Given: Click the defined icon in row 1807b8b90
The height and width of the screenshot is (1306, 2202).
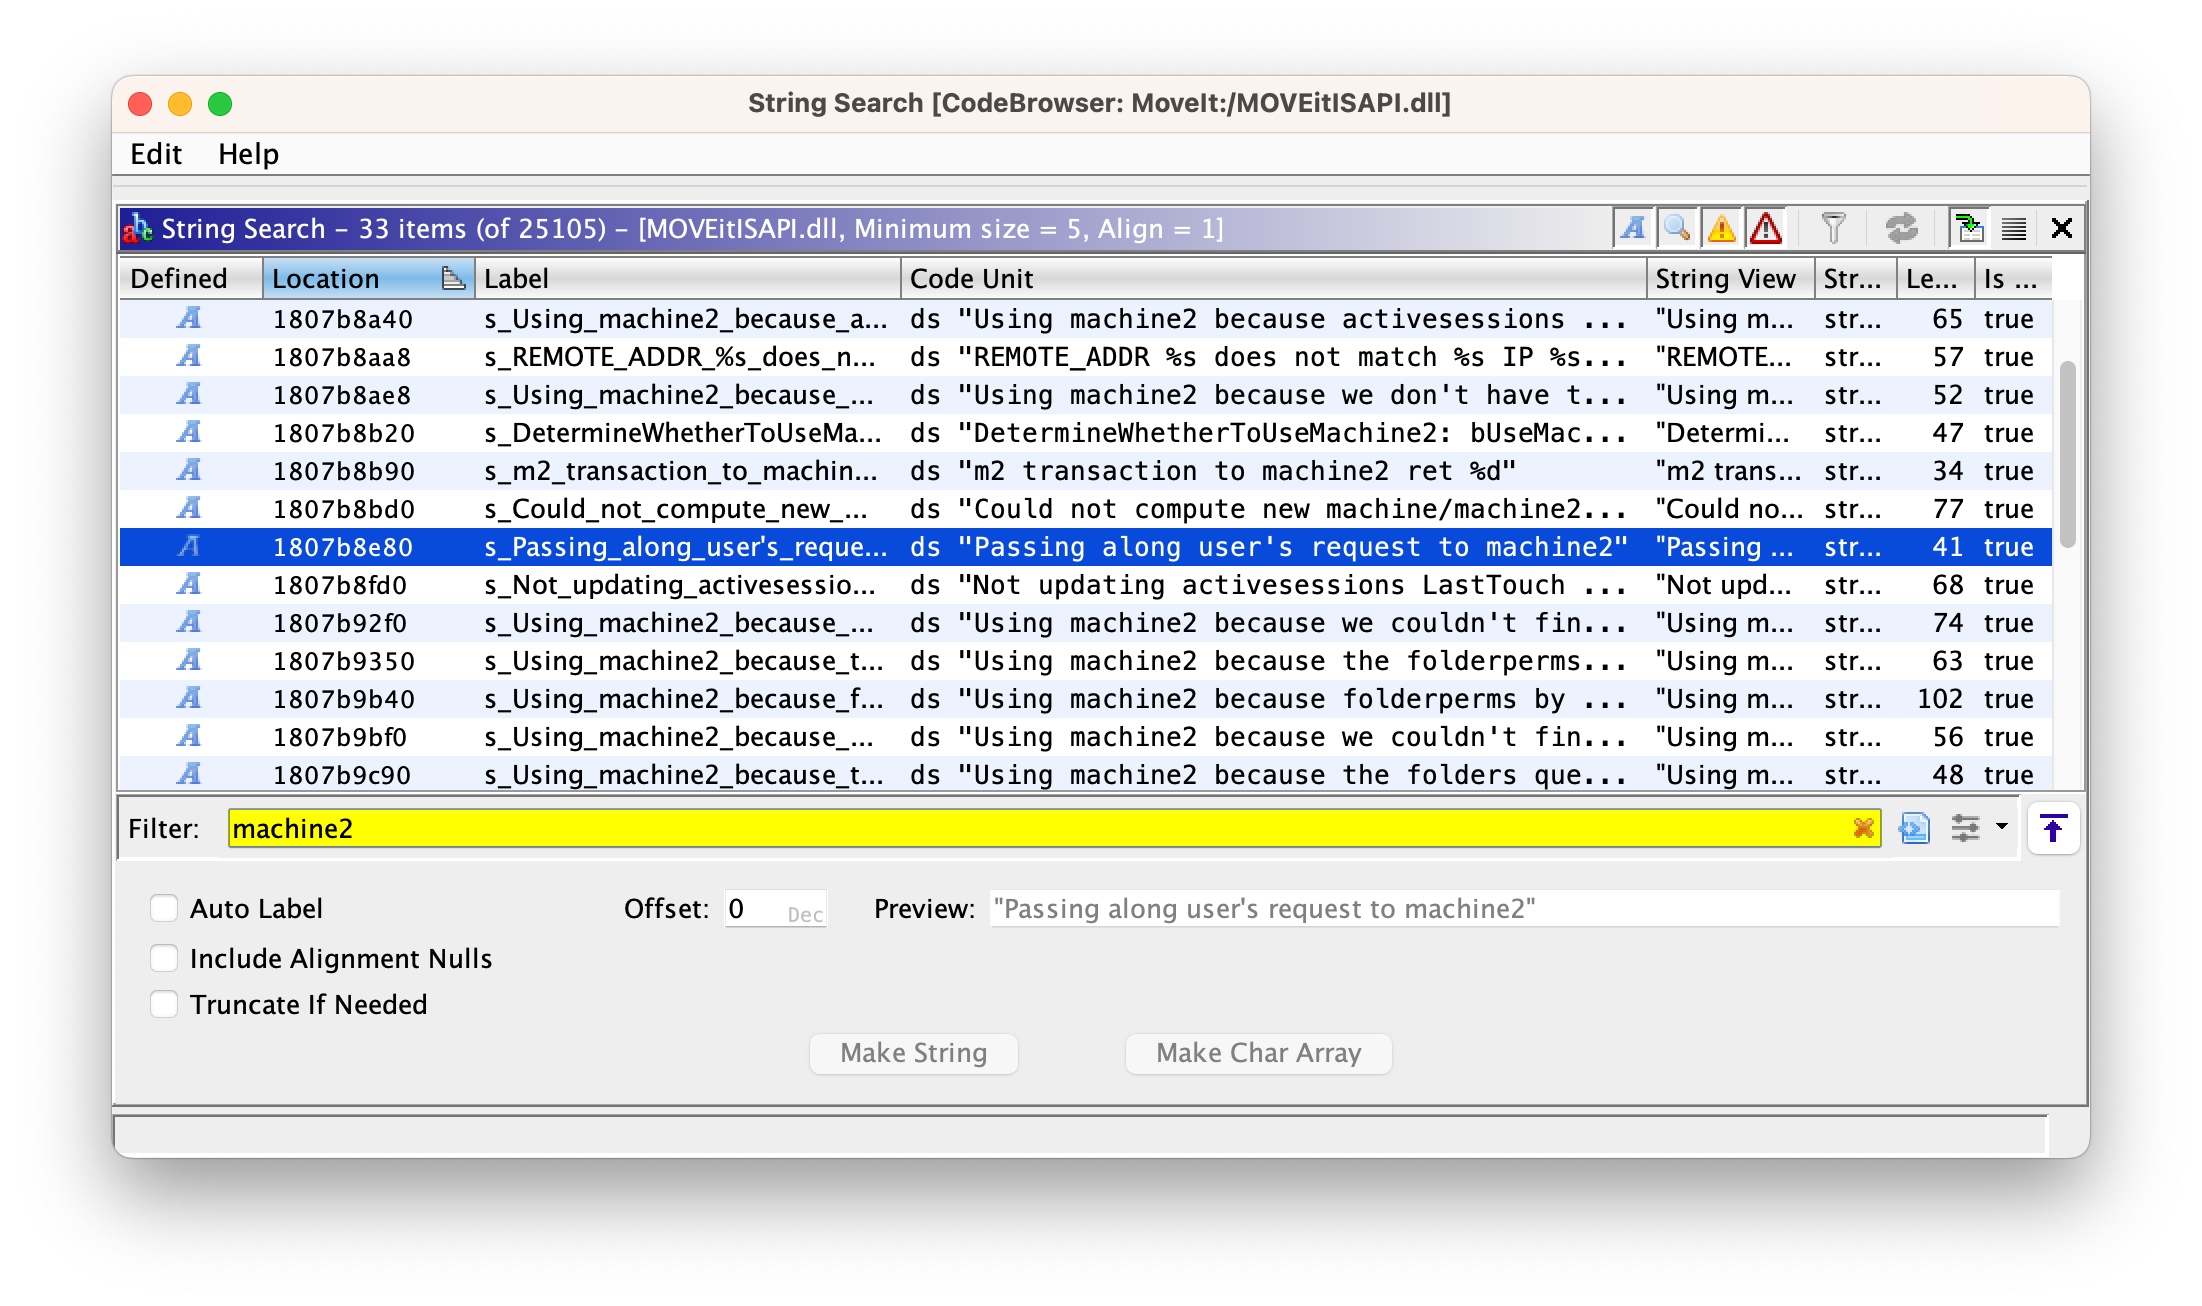Looking at the screenshot, I should (189, 470).
